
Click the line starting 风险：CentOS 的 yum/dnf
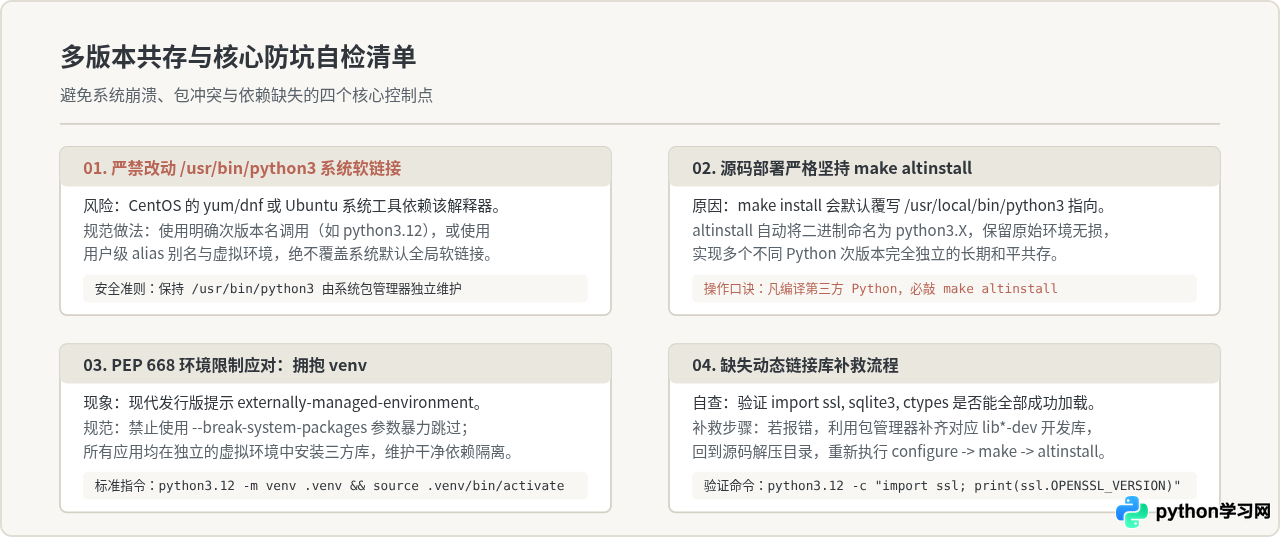(291, 206)
